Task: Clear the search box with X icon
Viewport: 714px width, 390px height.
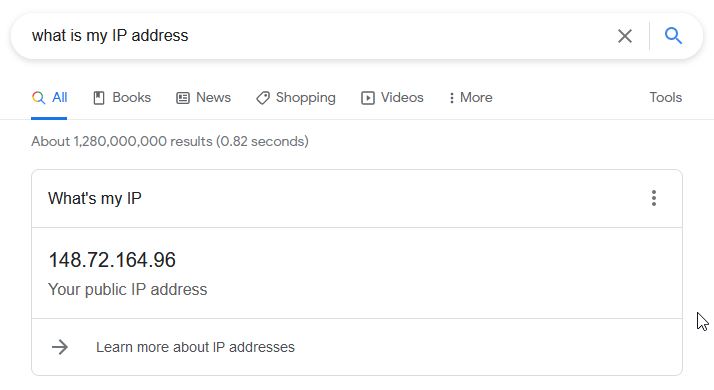Action: [625, 36]
